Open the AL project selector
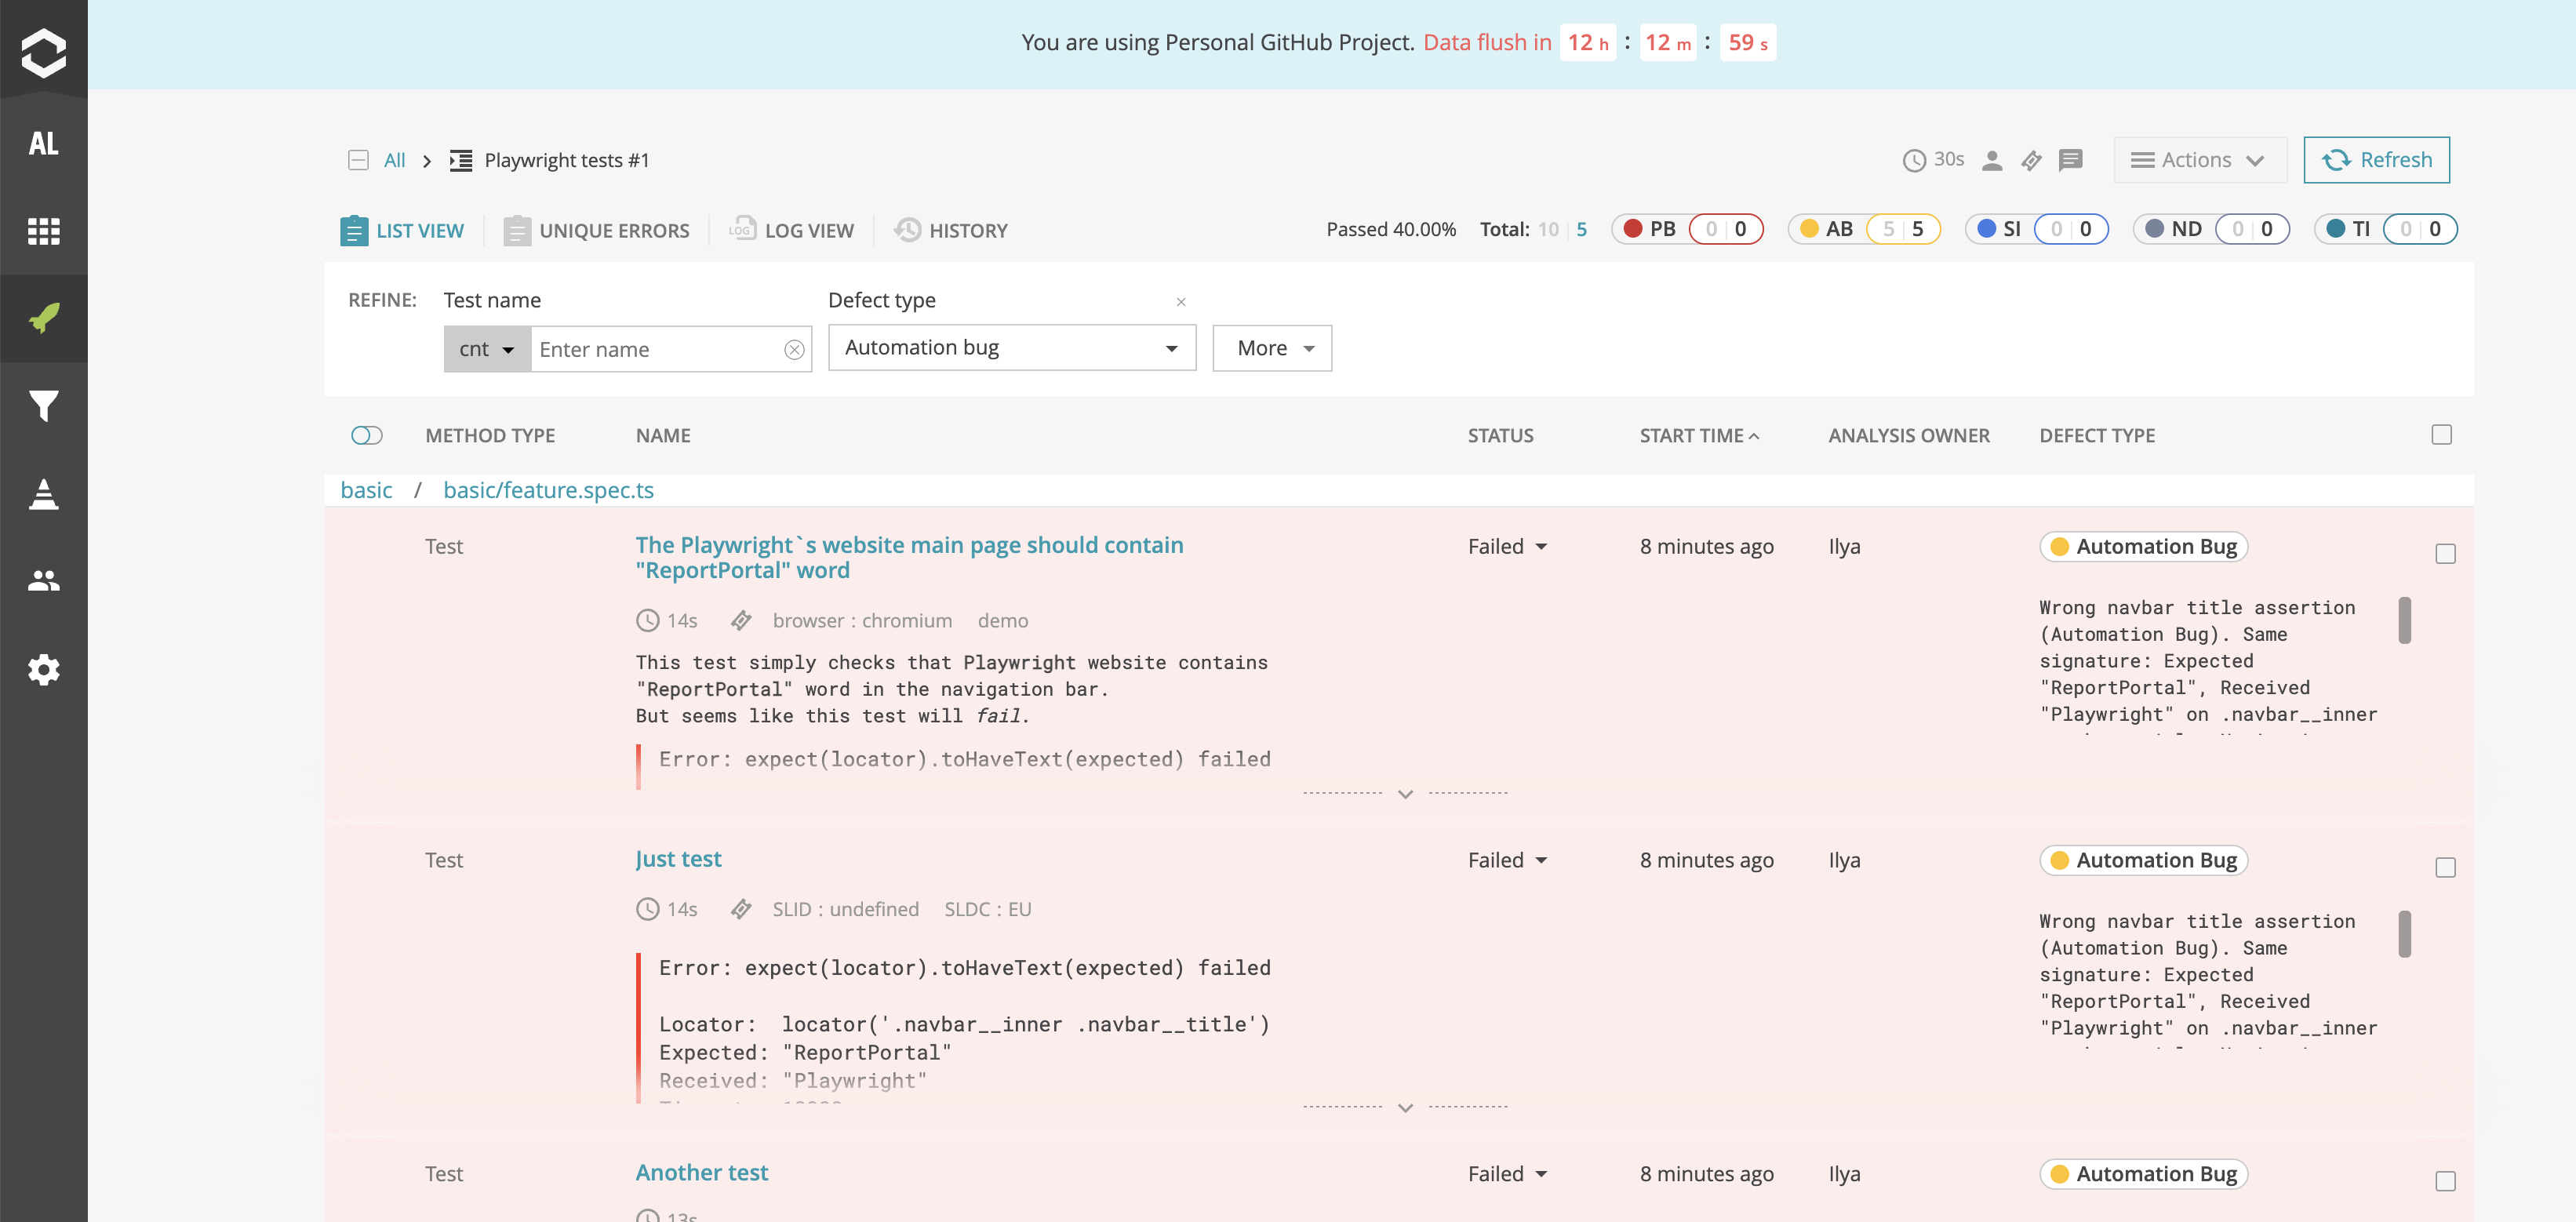This screenshot has height=1222, width=2576. [x=43, y=143]
